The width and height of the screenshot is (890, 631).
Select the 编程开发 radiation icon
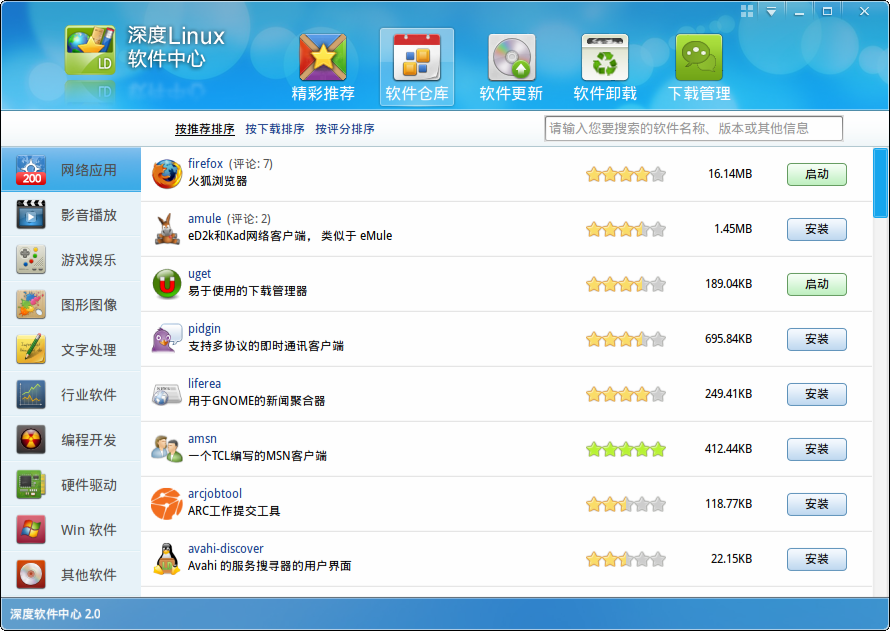31,439
